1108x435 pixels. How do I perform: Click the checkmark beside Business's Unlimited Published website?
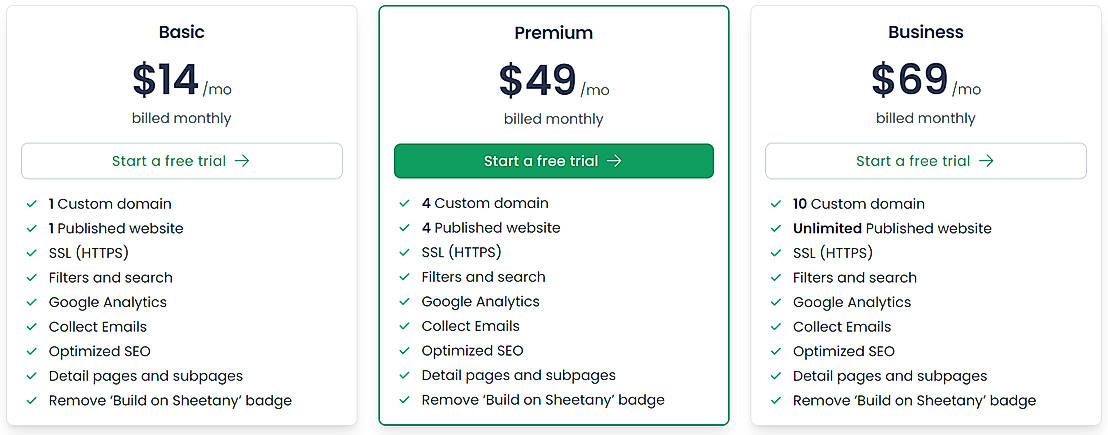776,229
